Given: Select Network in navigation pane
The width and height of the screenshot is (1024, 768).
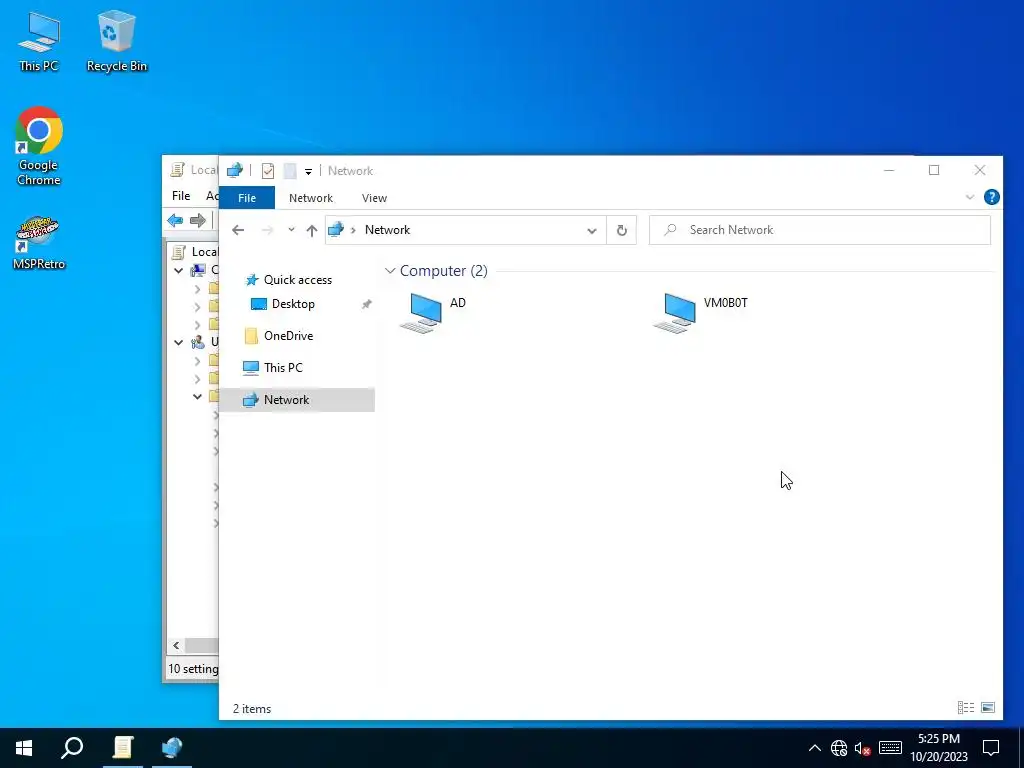Looking at the screenshot, I should [297, 400].
